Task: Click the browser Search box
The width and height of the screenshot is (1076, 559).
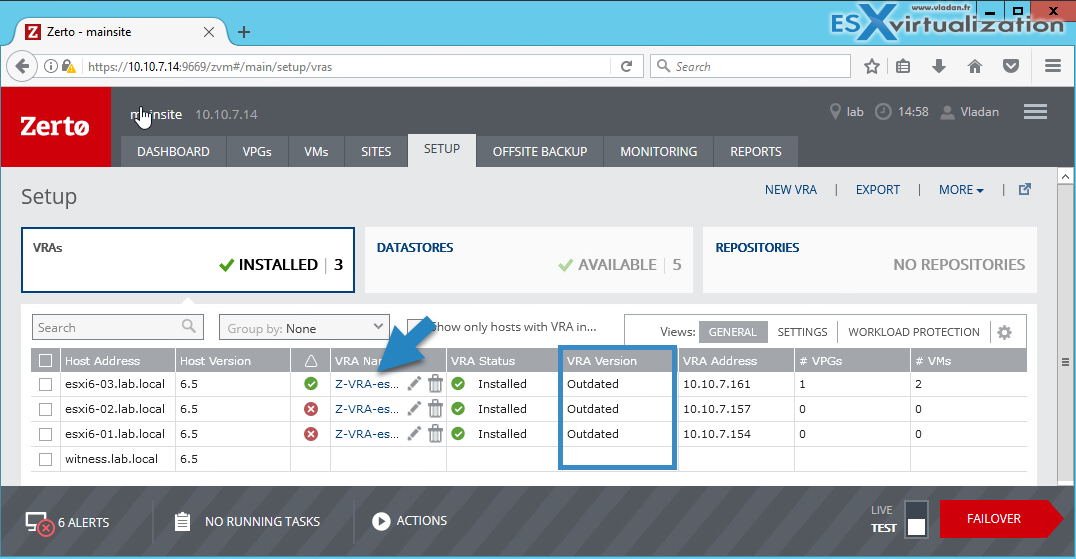Action: (750, 67)
